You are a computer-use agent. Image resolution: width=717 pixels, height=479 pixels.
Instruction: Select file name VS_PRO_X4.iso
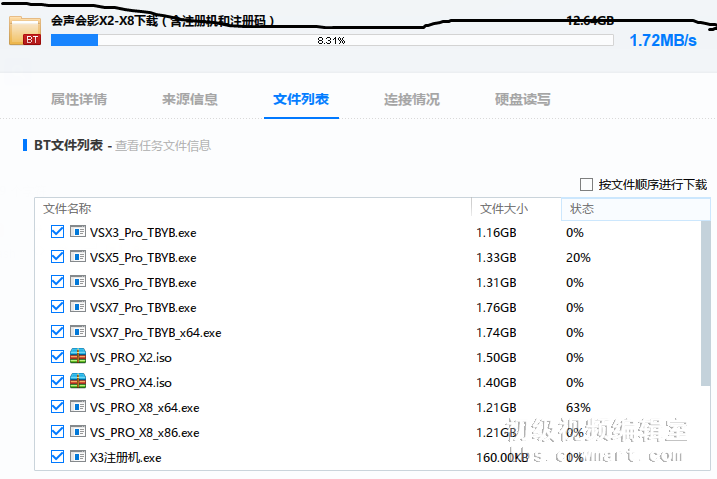coord(131,383)
